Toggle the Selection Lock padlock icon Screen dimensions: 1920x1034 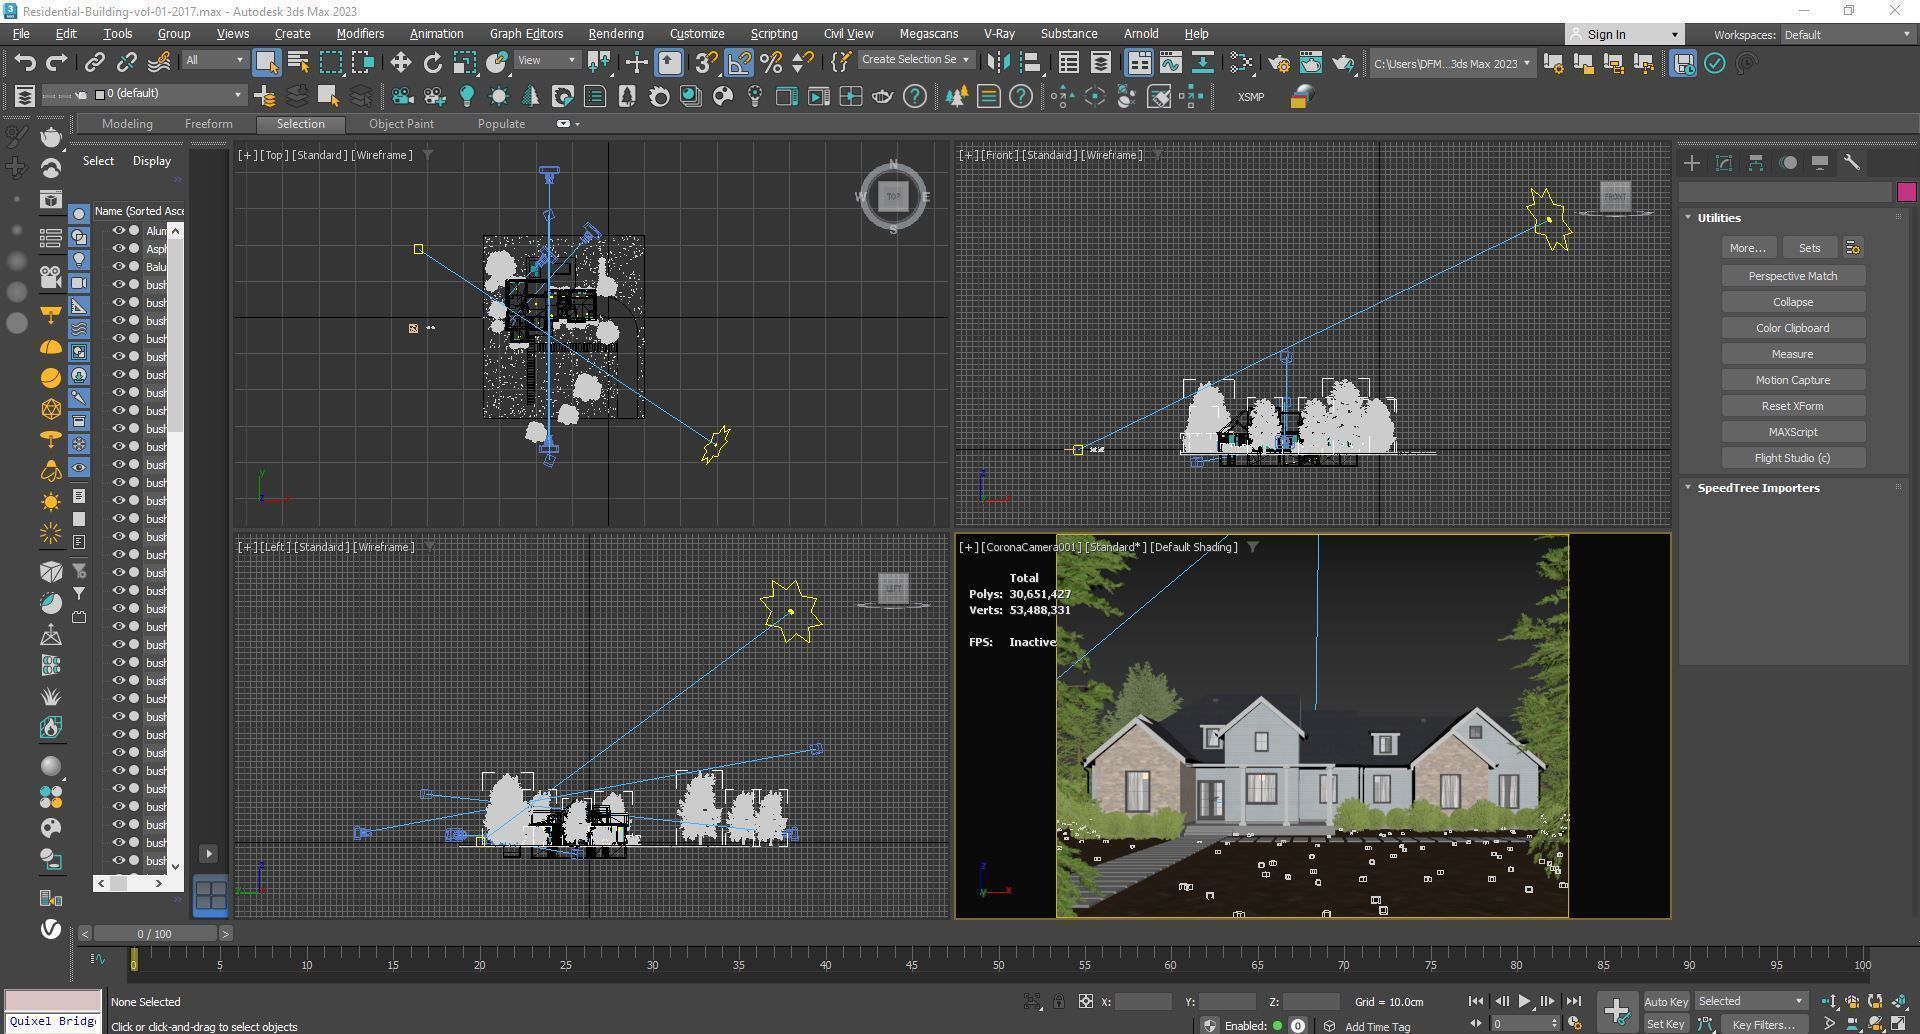click(1058, 1001)
